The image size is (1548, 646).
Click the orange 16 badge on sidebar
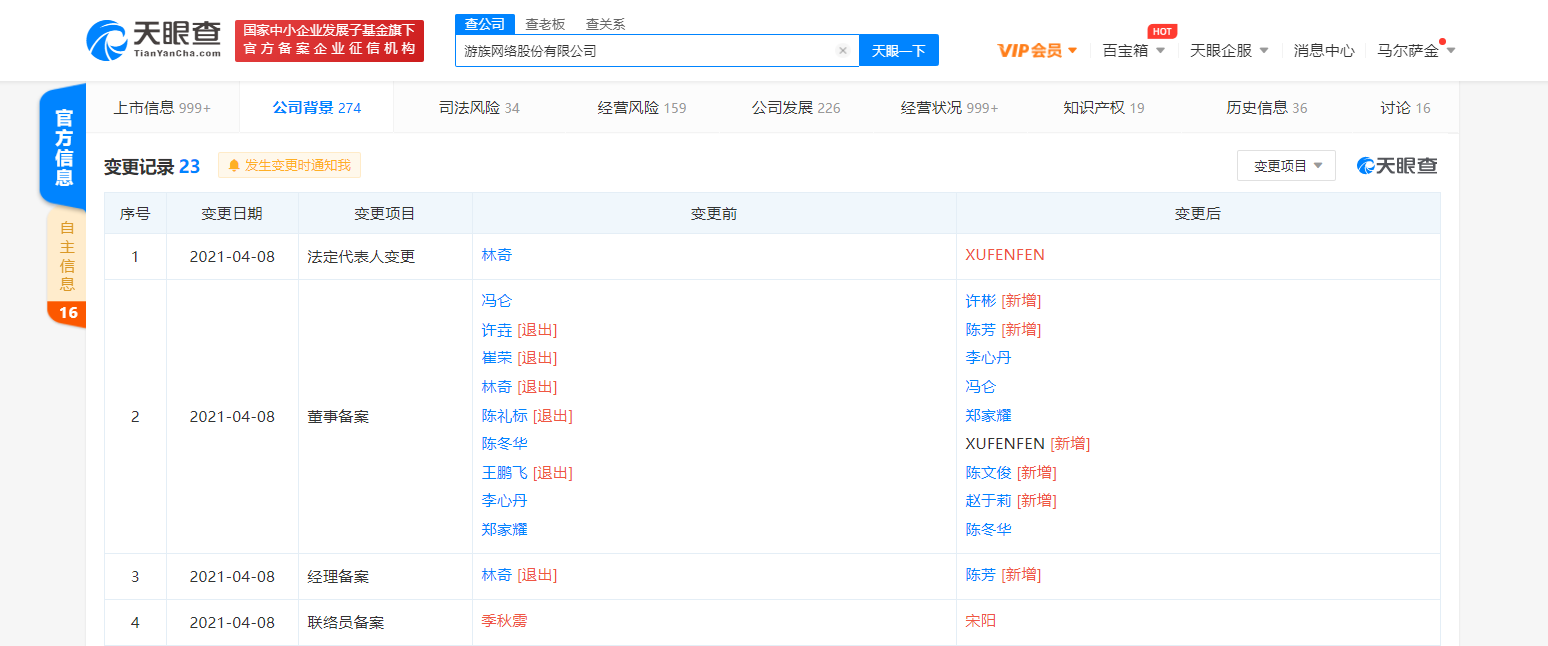pyautogui.click(x=67, y=313)
